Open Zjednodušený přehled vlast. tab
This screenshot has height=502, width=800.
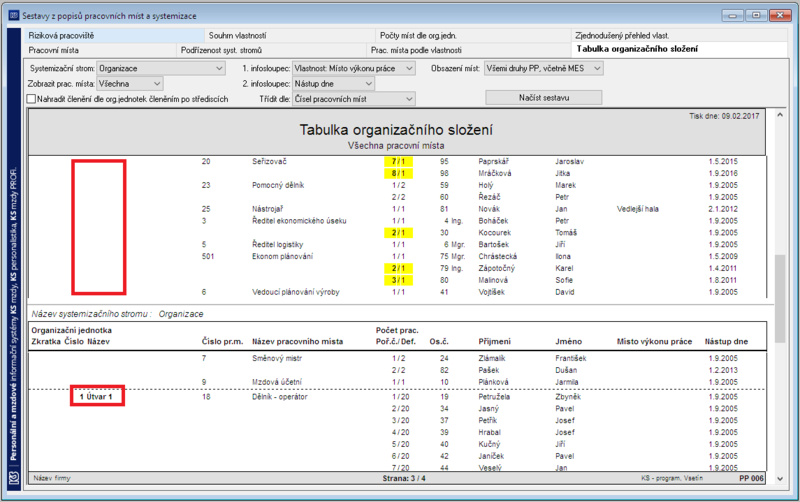(x=680, y=36)
